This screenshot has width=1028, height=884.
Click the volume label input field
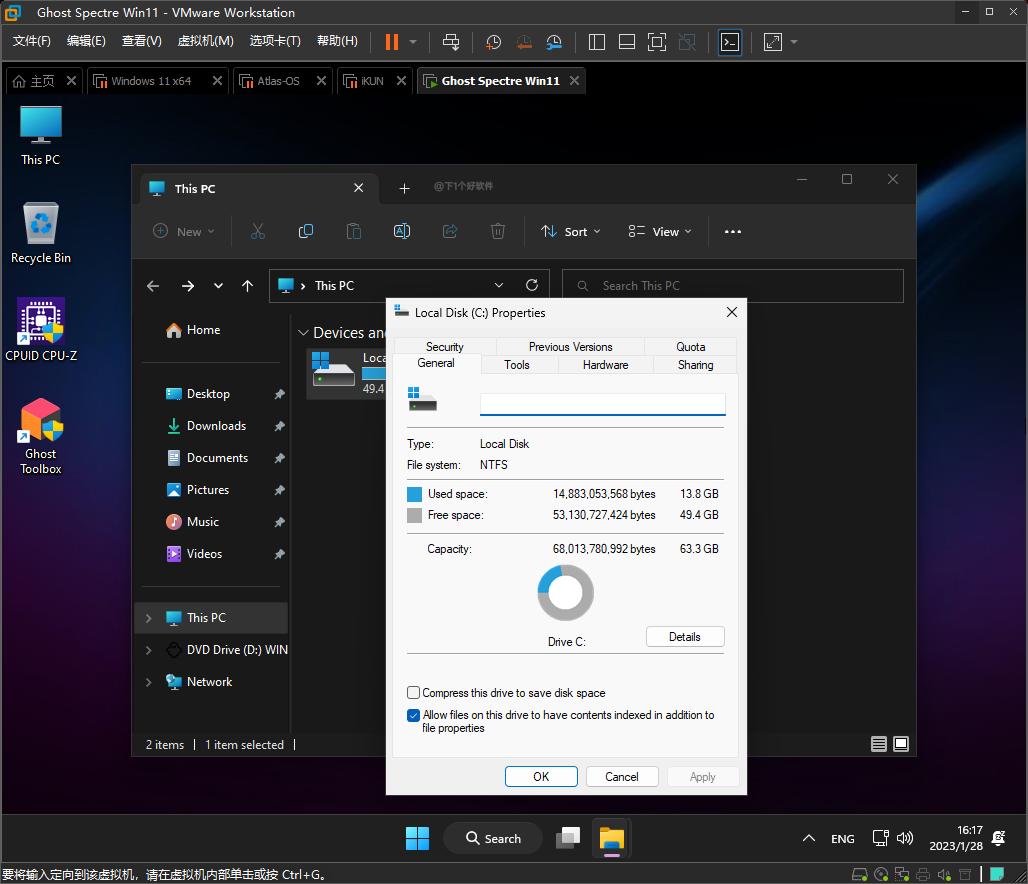pos(601,403)
